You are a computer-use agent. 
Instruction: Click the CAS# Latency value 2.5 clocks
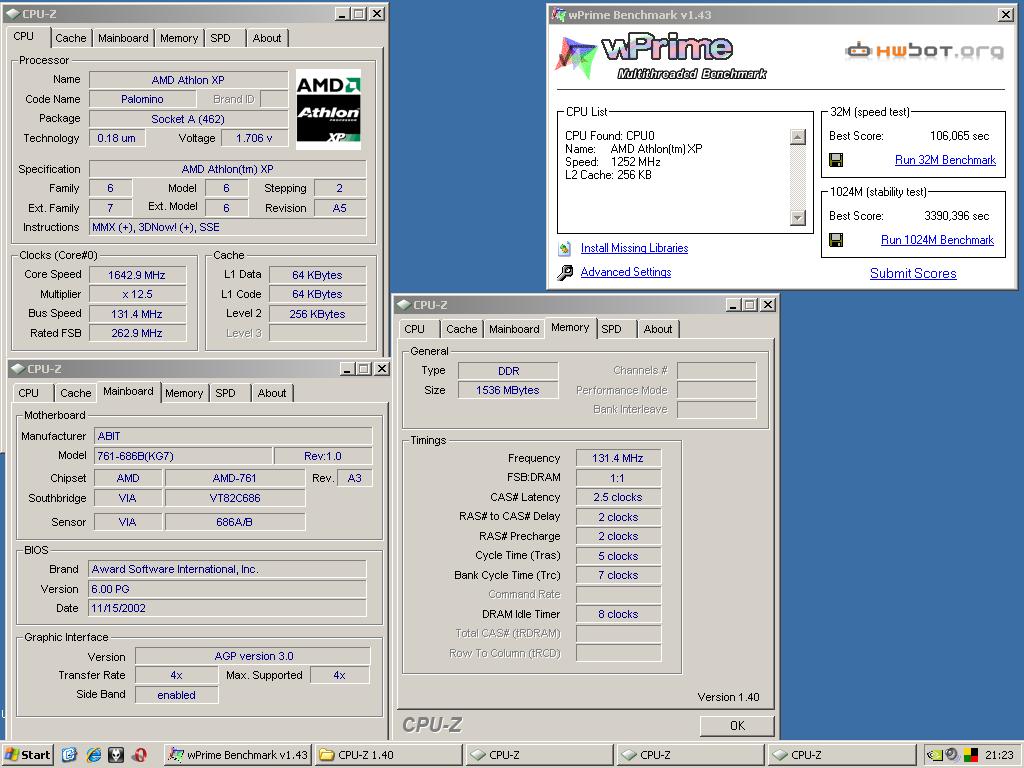click(x=618, y=498)
